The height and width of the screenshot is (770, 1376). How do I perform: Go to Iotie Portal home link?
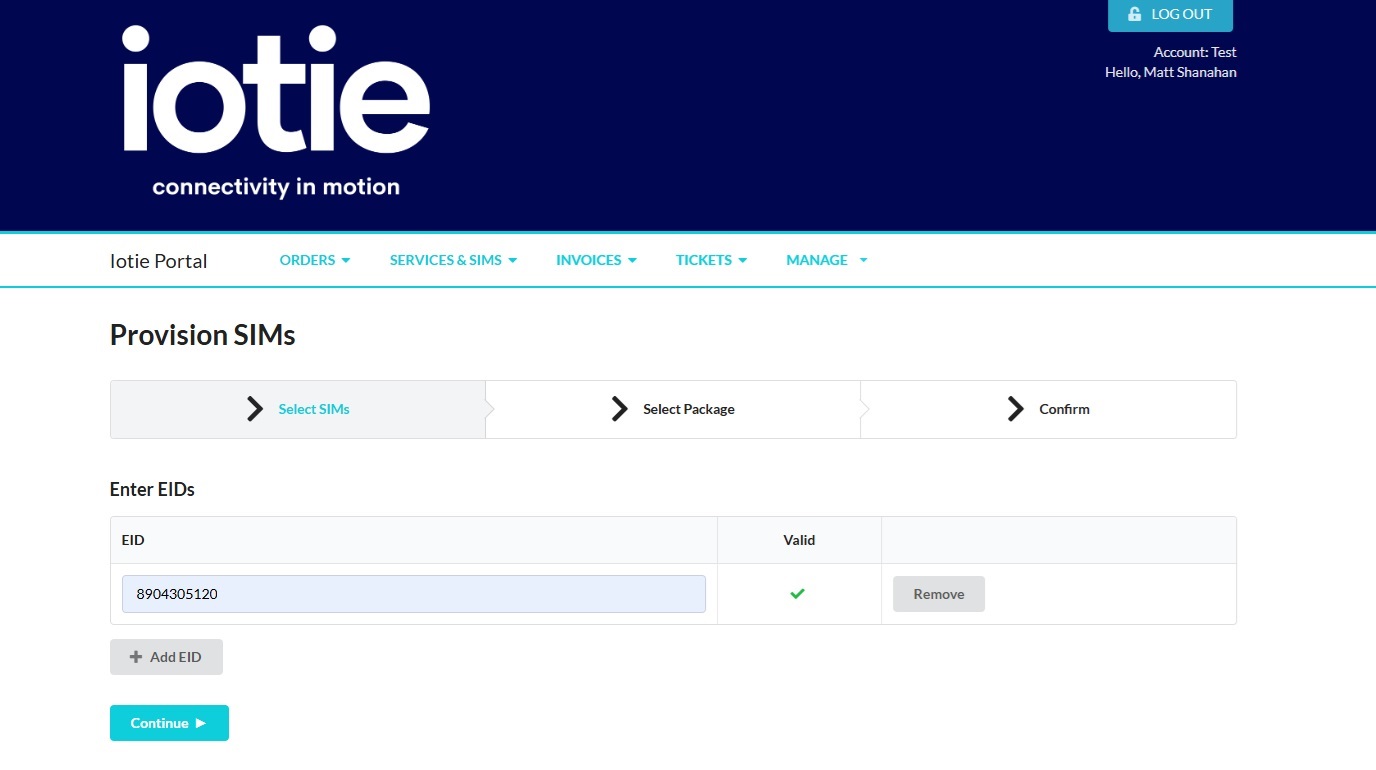(158, 261)
